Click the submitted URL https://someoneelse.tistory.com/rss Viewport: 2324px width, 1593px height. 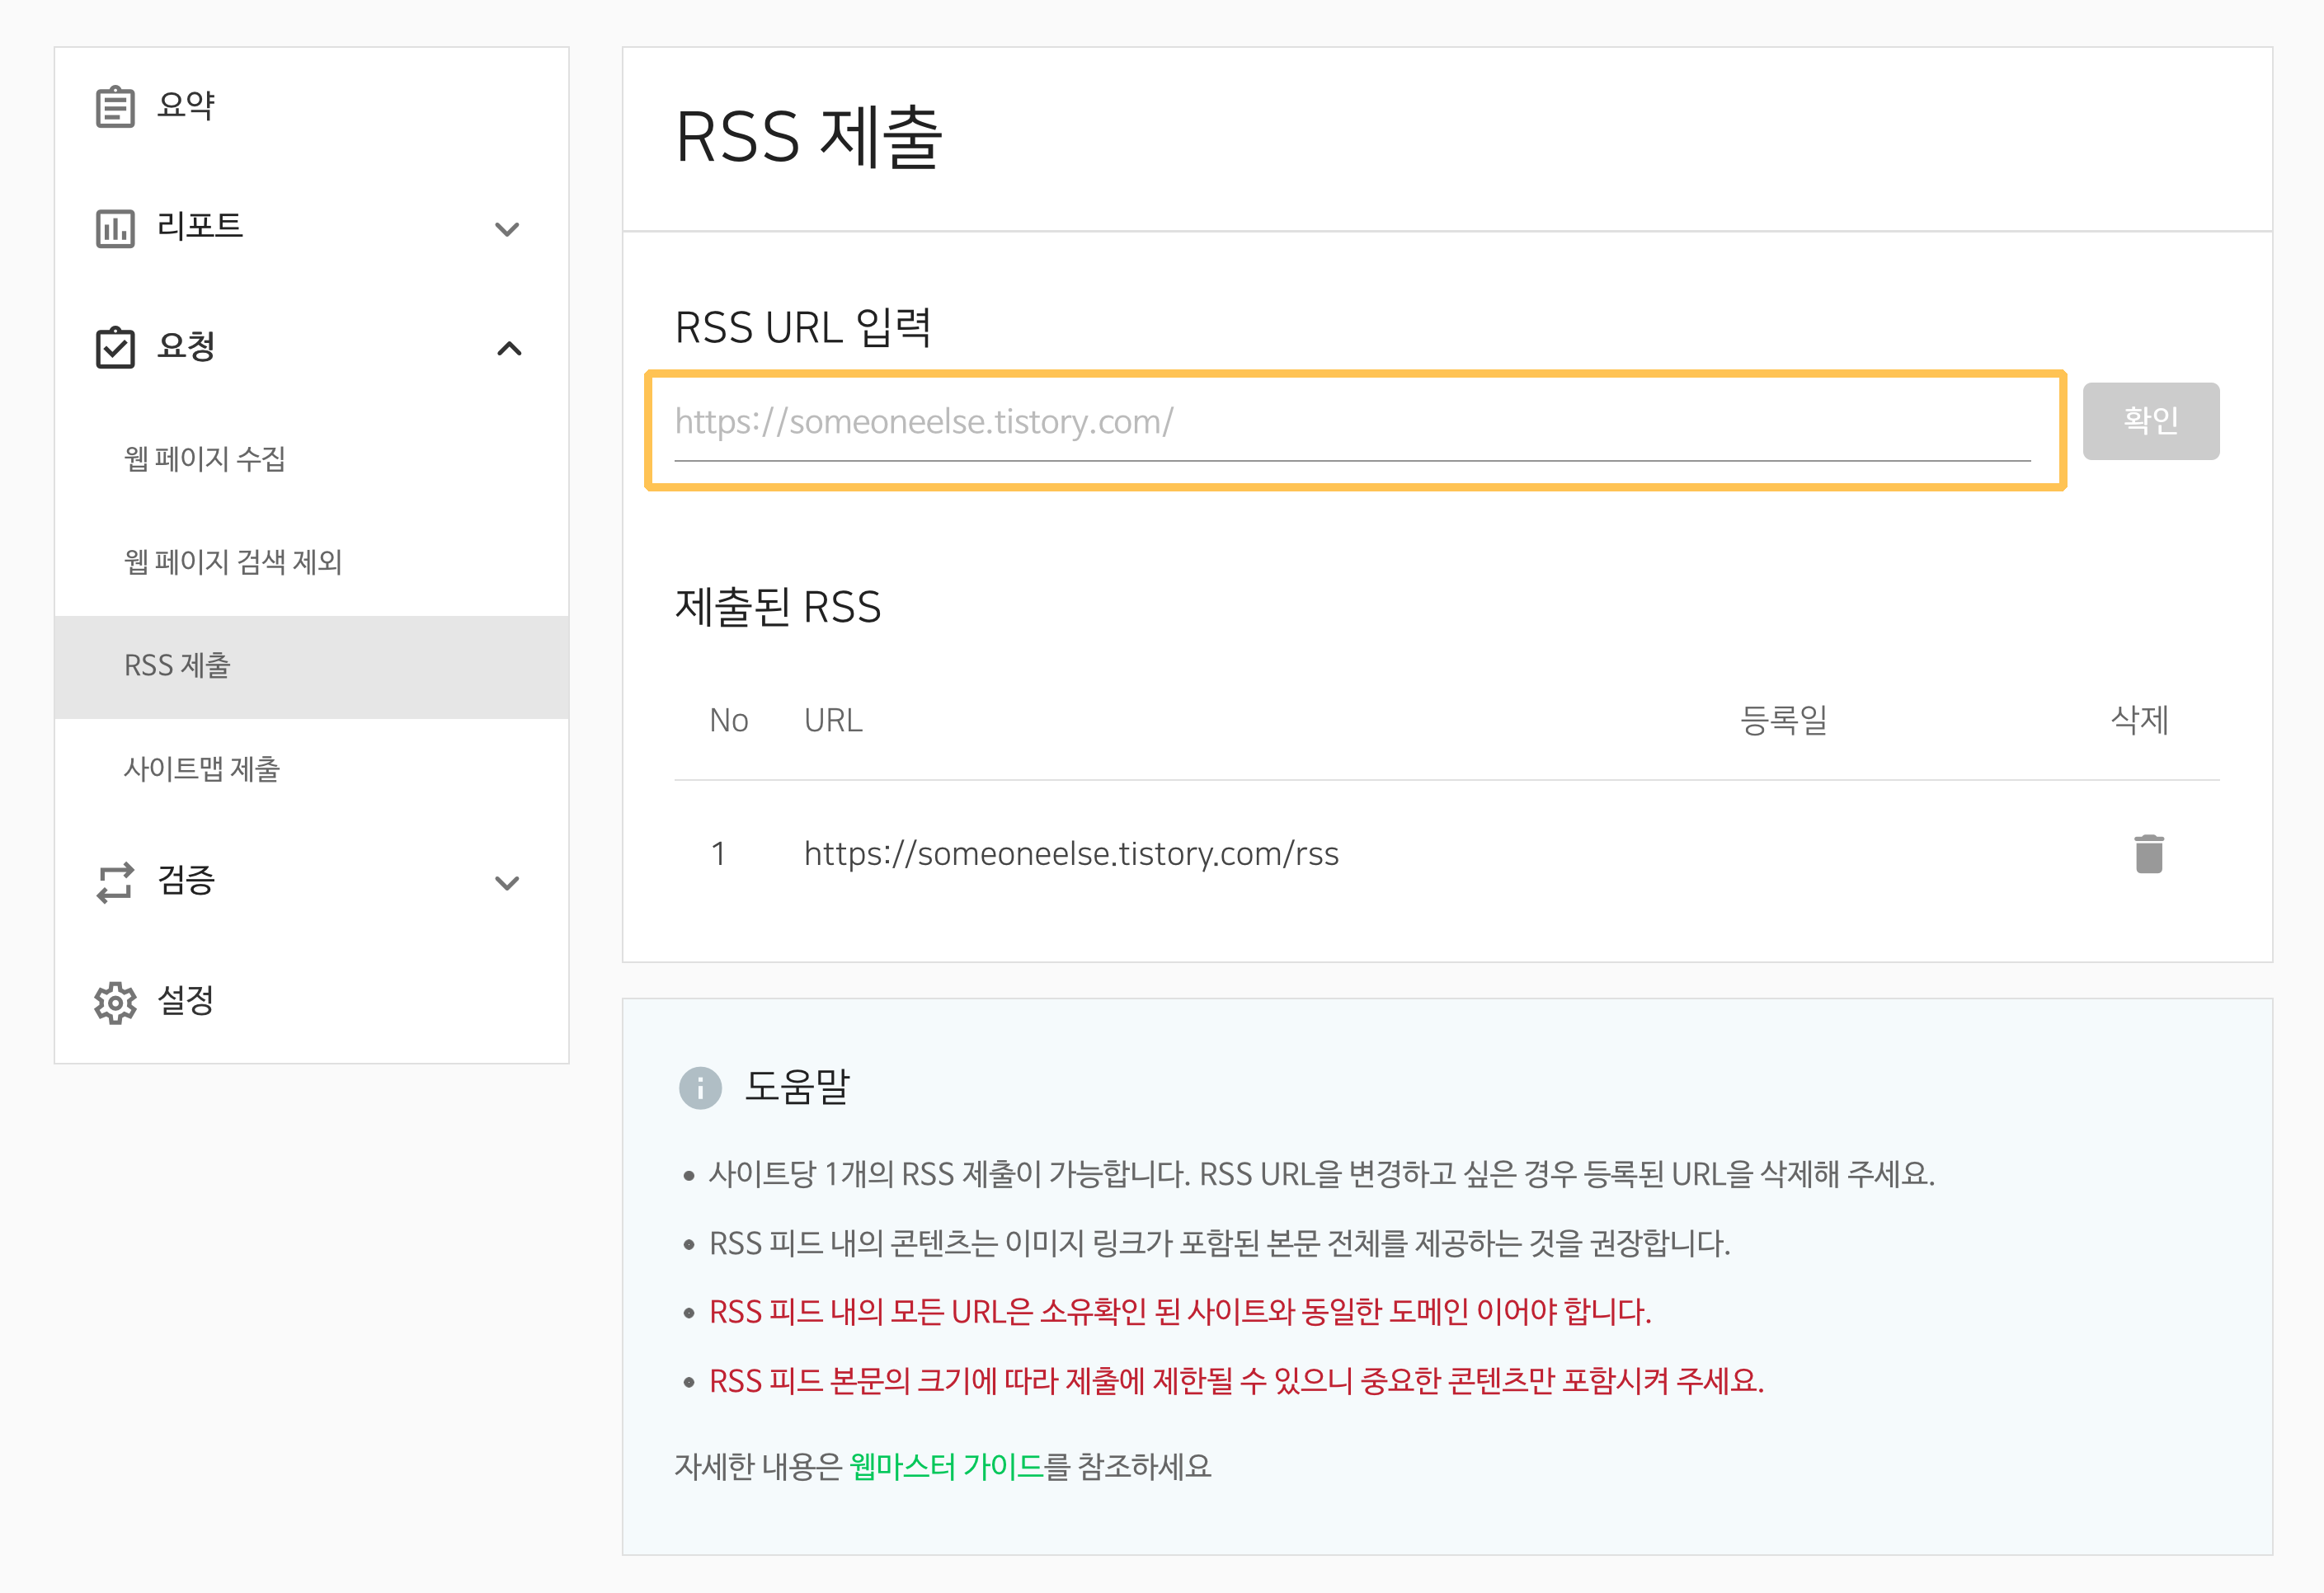[1071, 854]
